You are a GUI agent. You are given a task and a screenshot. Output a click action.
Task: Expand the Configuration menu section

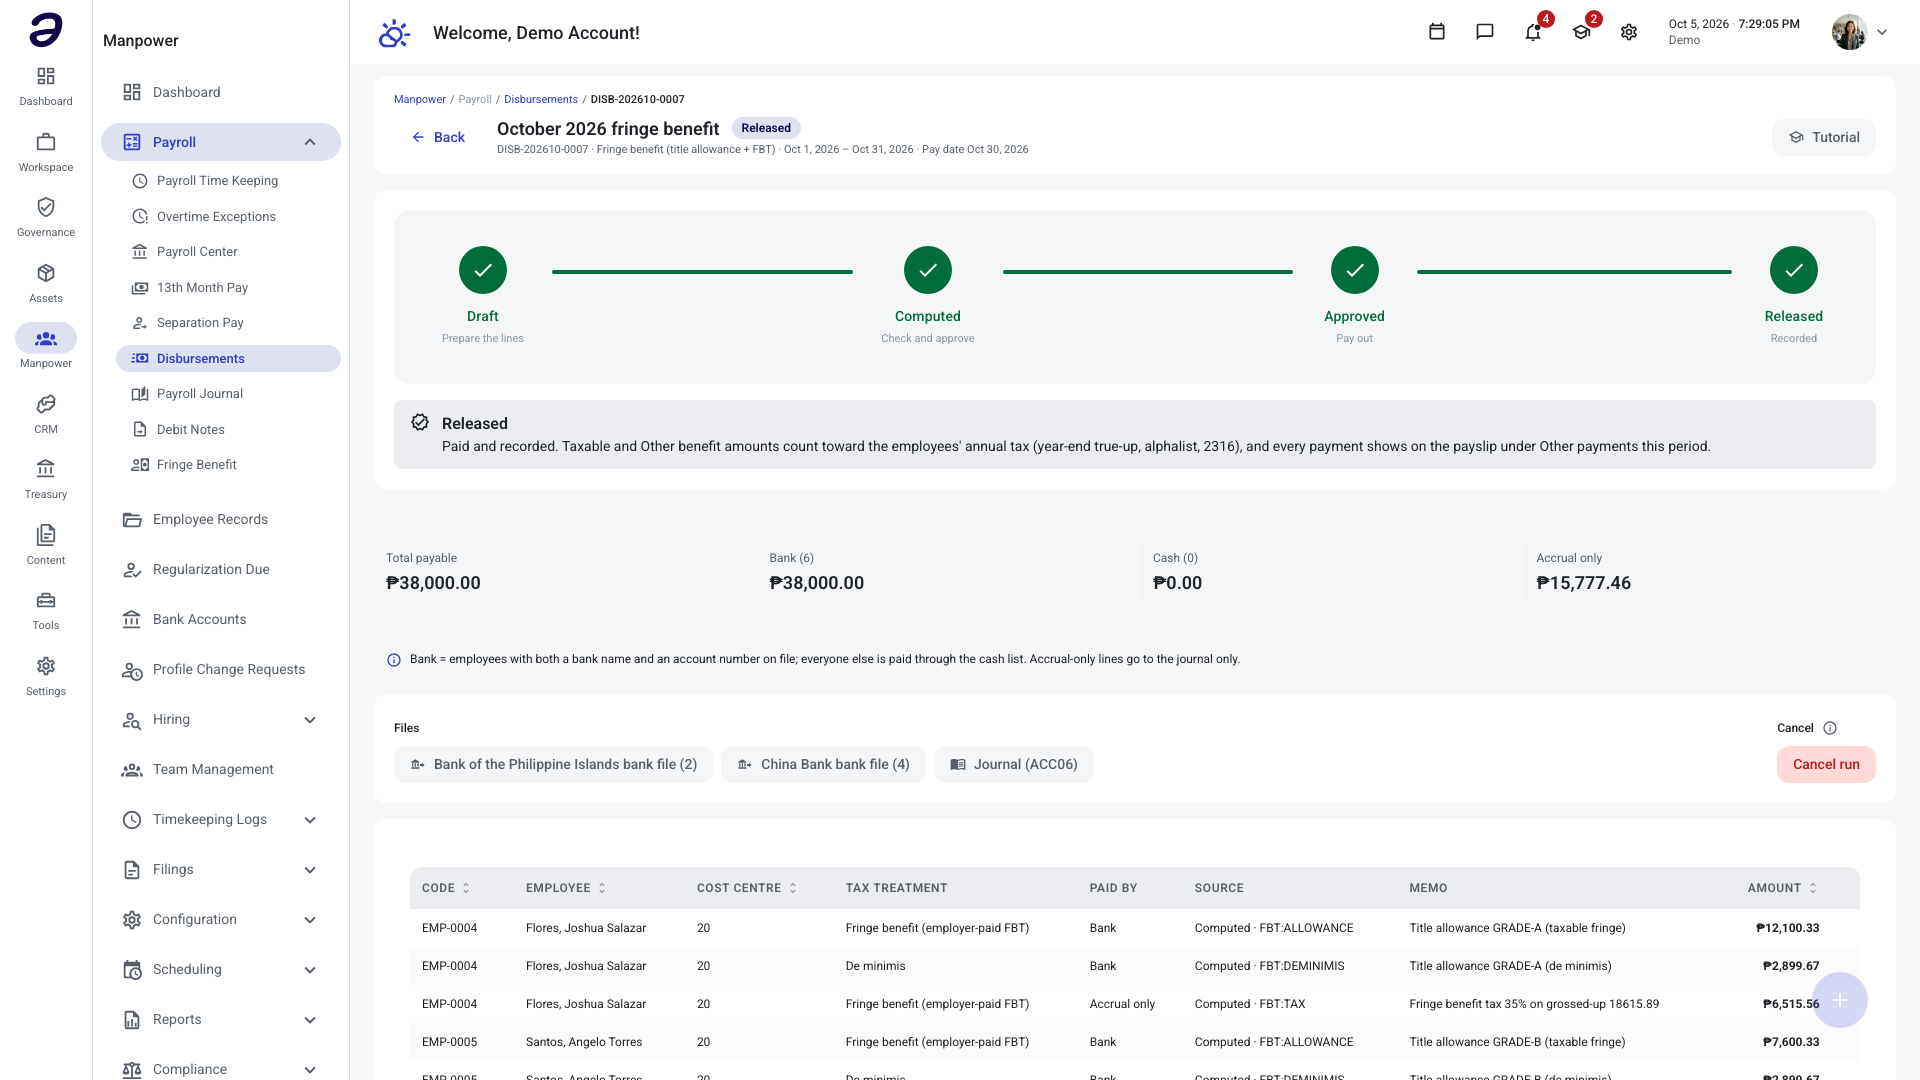pyautogui.click(x=310, y=920)
